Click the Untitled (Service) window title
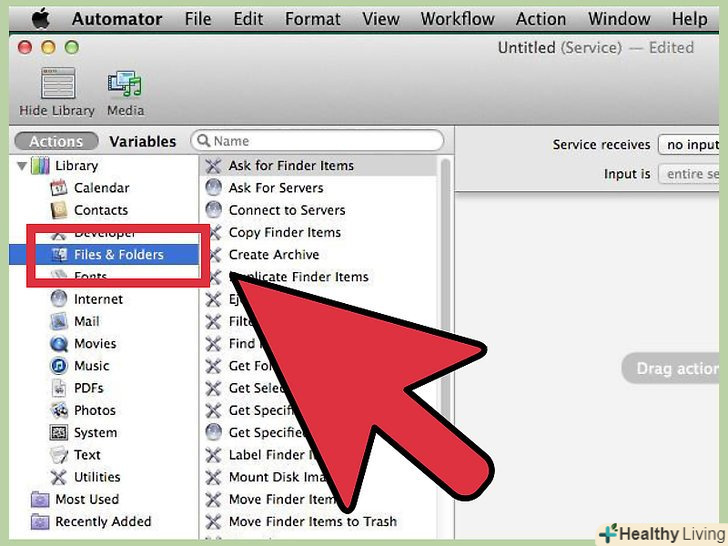The image size is (728, 546). pos(559,47)
